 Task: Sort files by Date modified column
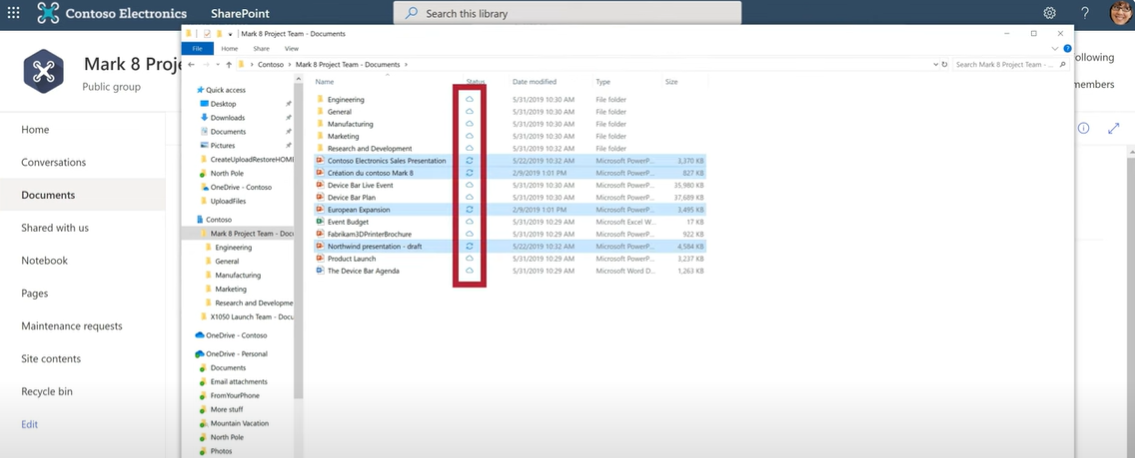pos(534,81)
